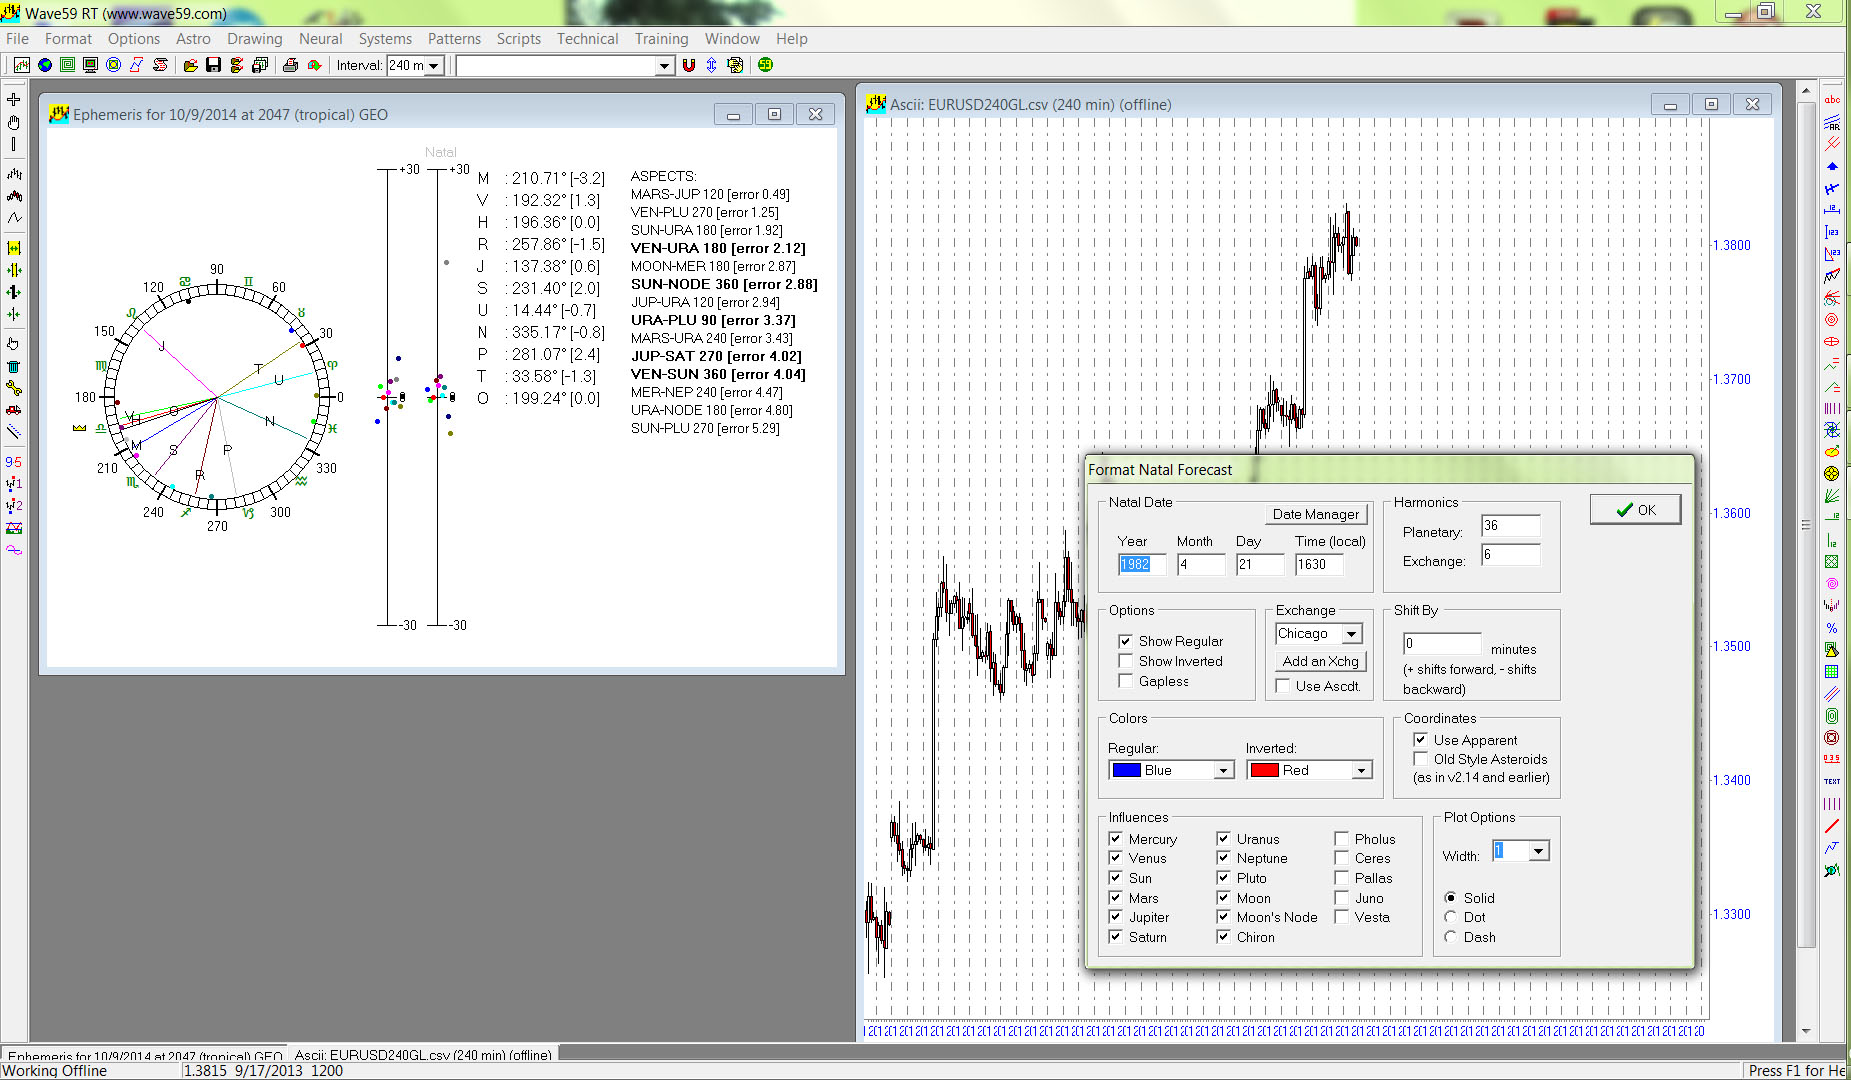Click the red magnet icon in toolbar
The width and height of the screenshot is (1851, 1080).
688,65
